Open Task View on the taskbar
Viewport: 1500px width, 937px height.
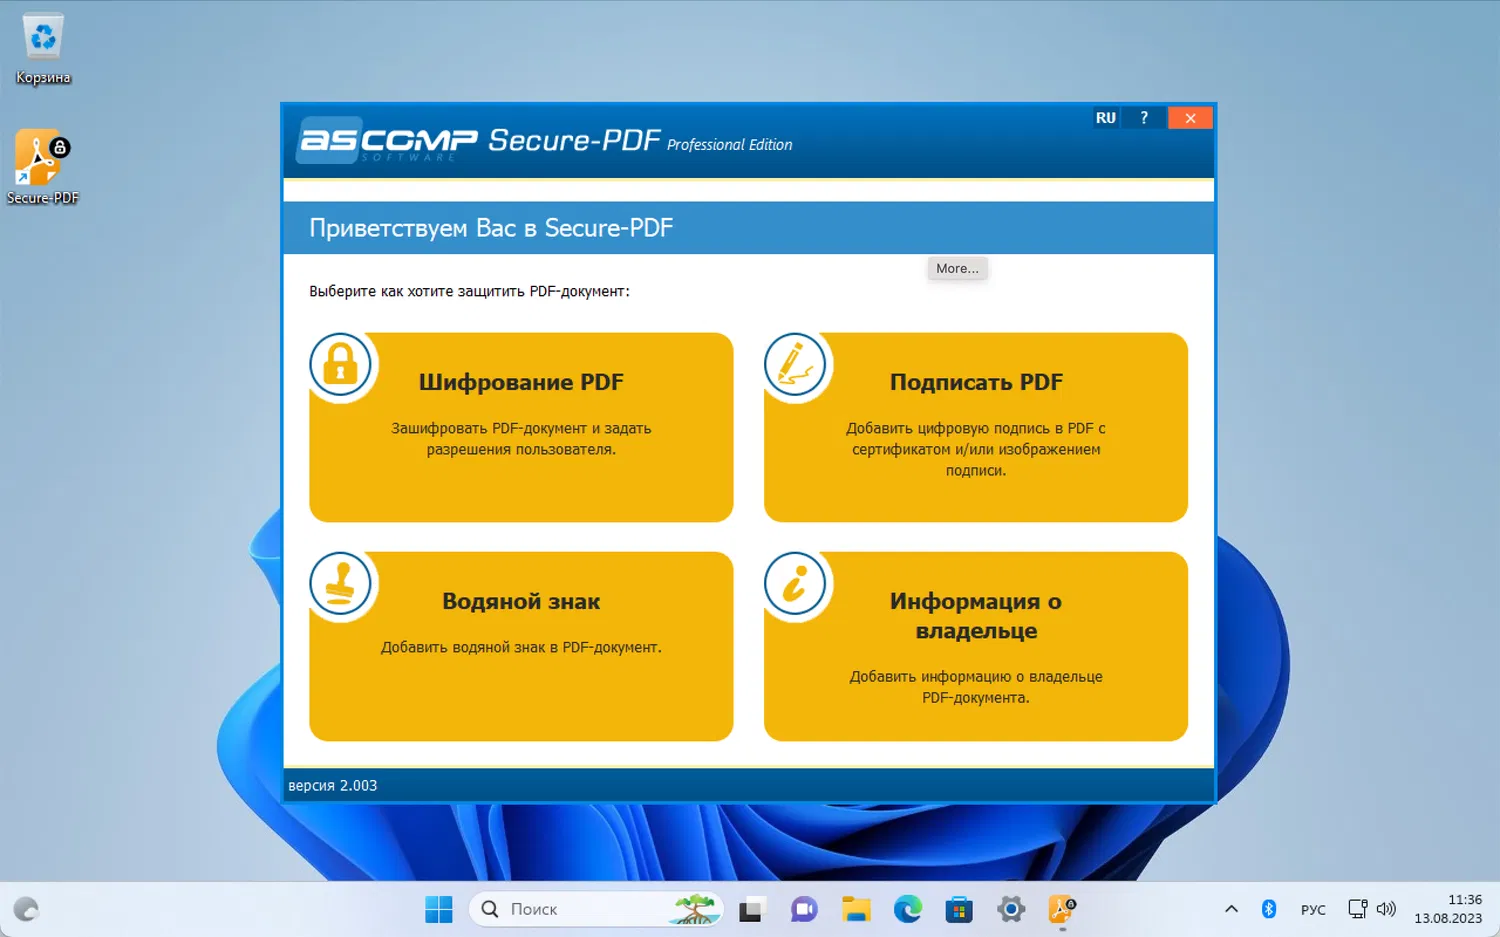pyautogui.click(x=750, y=909)
